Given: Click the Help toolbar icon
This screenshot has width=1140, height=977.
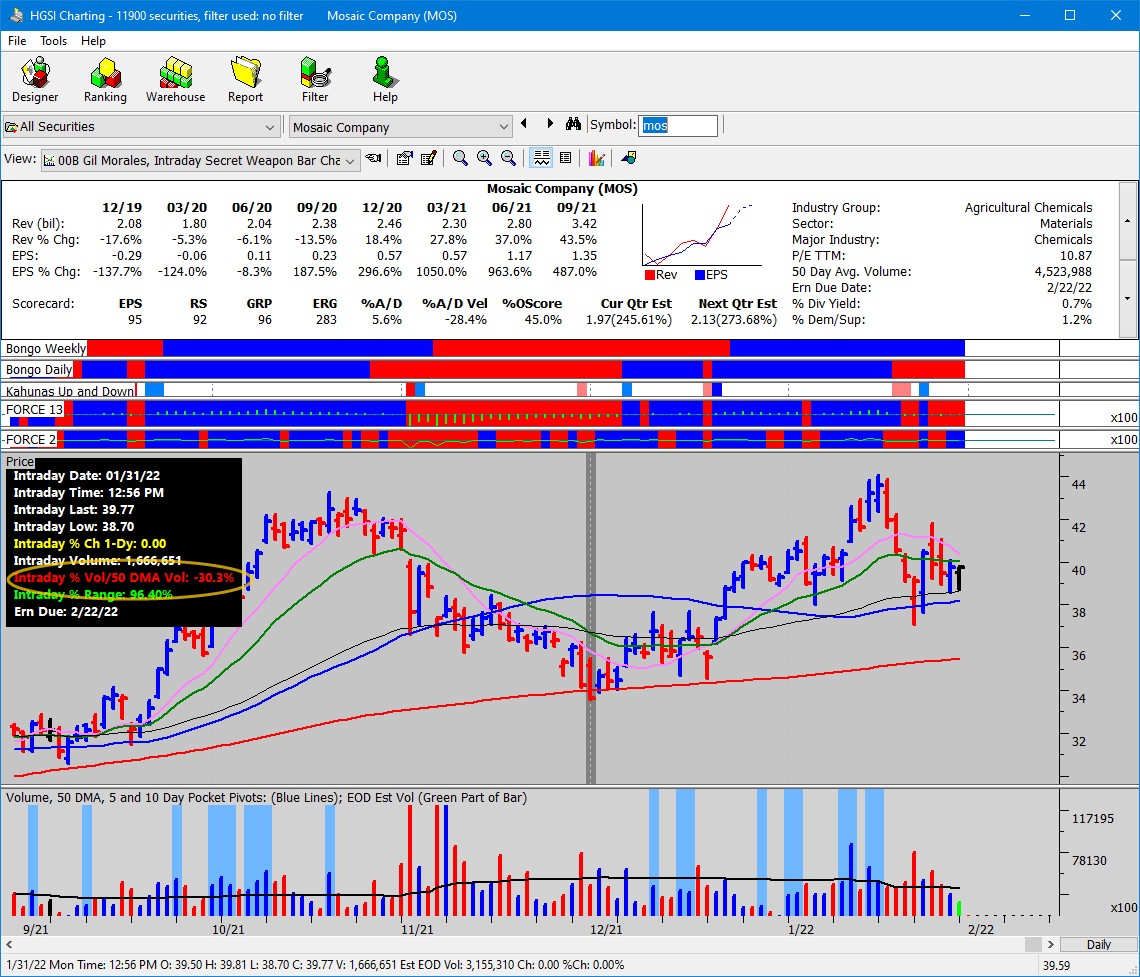Looking at the screenshot, I should 385,80.
